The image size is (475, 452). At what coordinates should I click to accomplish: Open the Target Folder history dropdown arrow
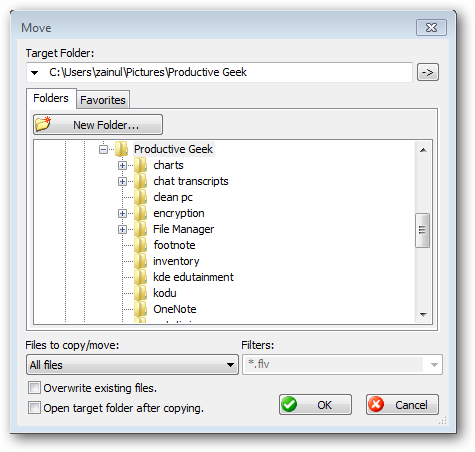(x=35, y=72)
